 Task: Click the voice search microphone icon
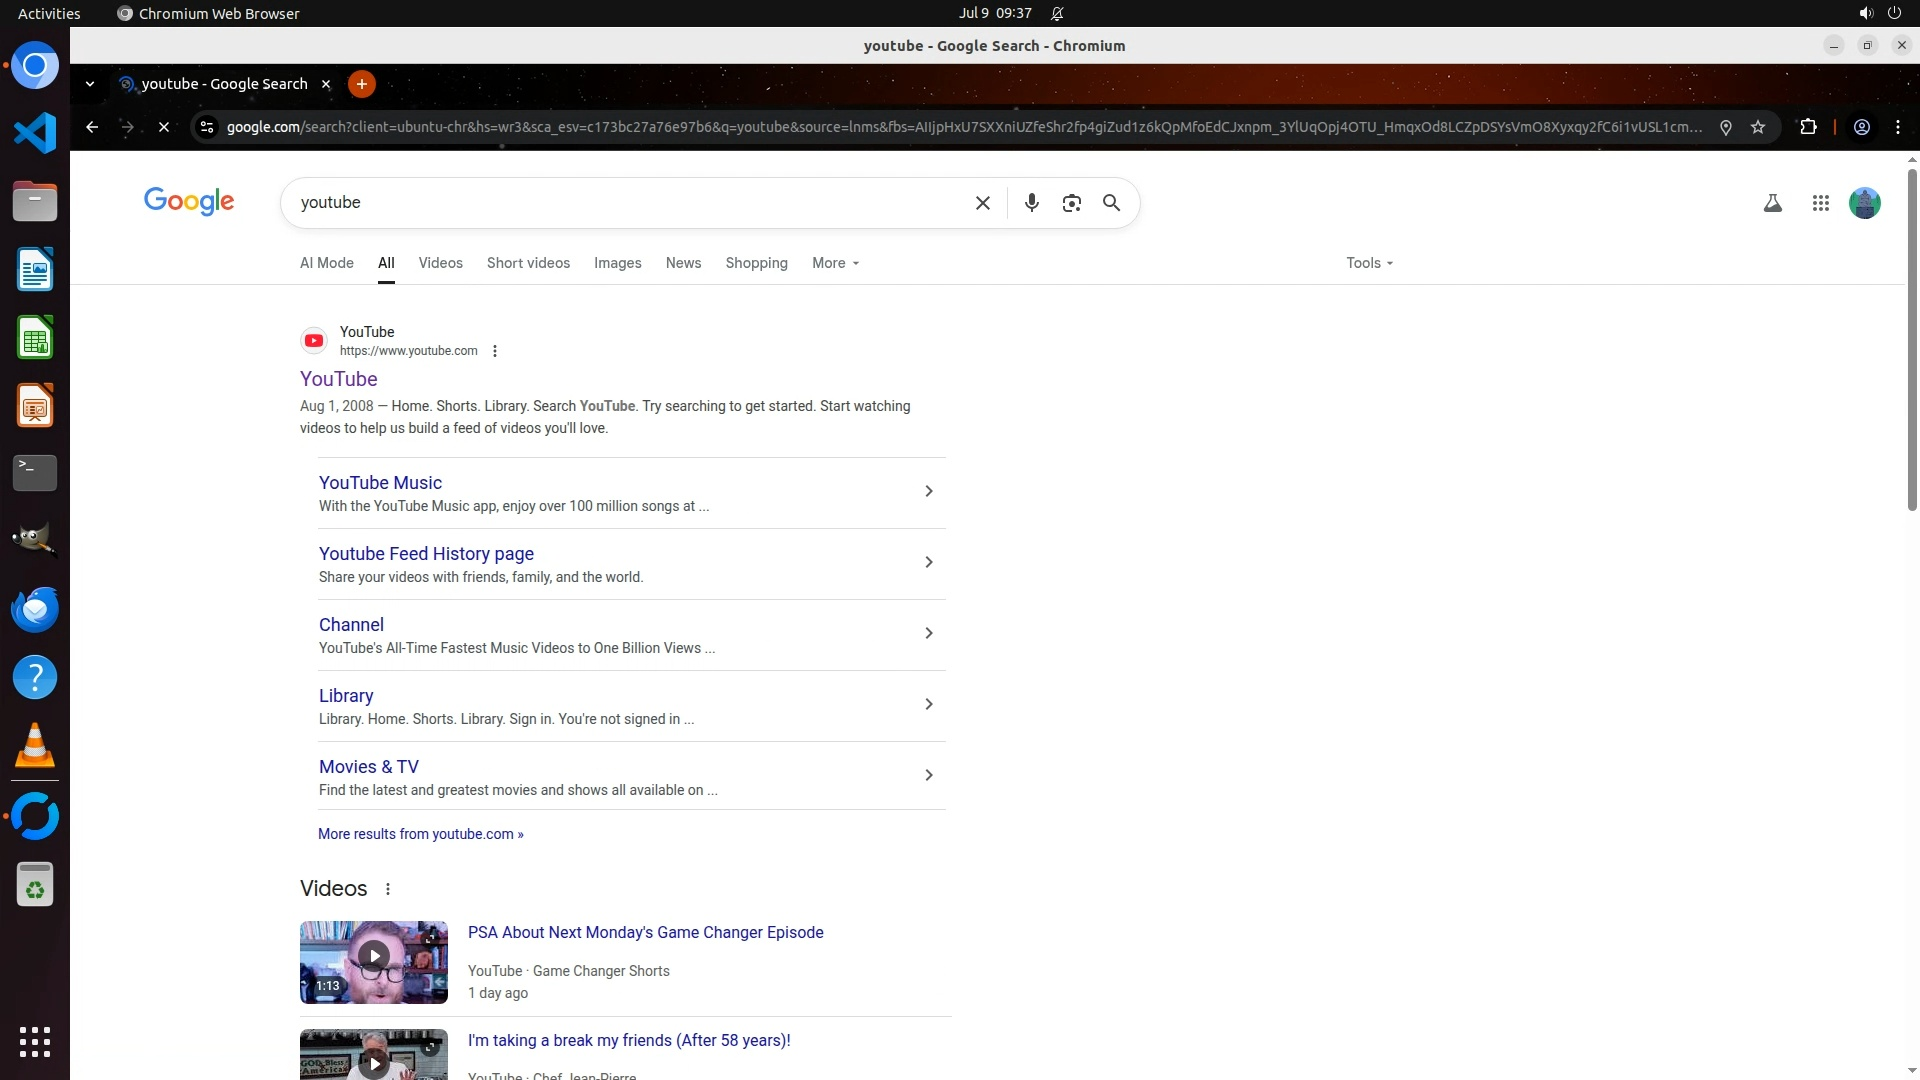1031,203
